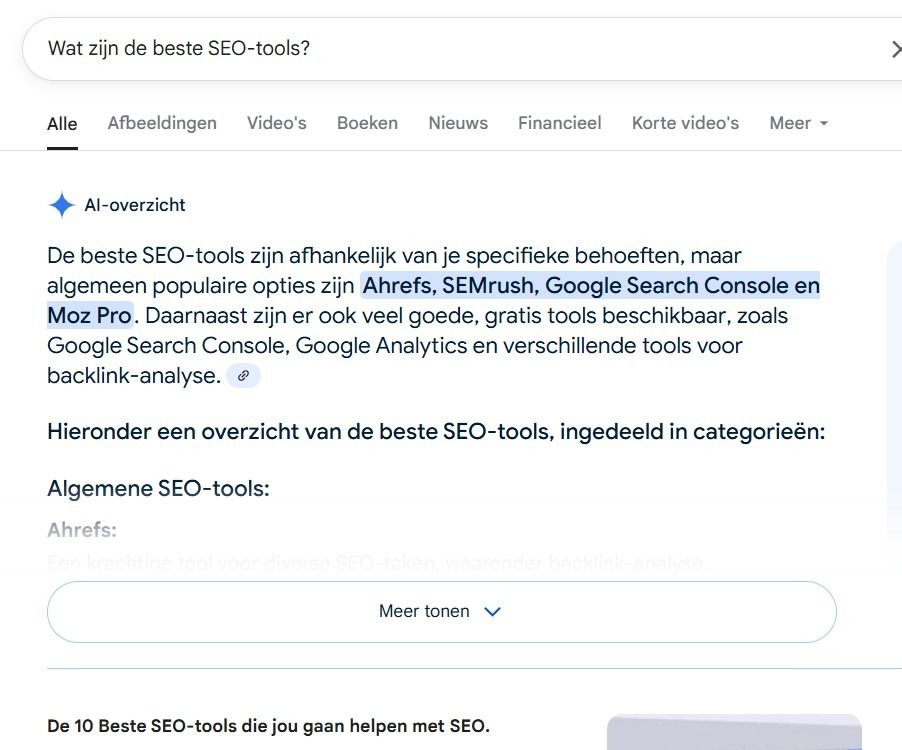Open the Video's tab
Image resolution: width=902 pixels, height=750 pixels.
277,123
